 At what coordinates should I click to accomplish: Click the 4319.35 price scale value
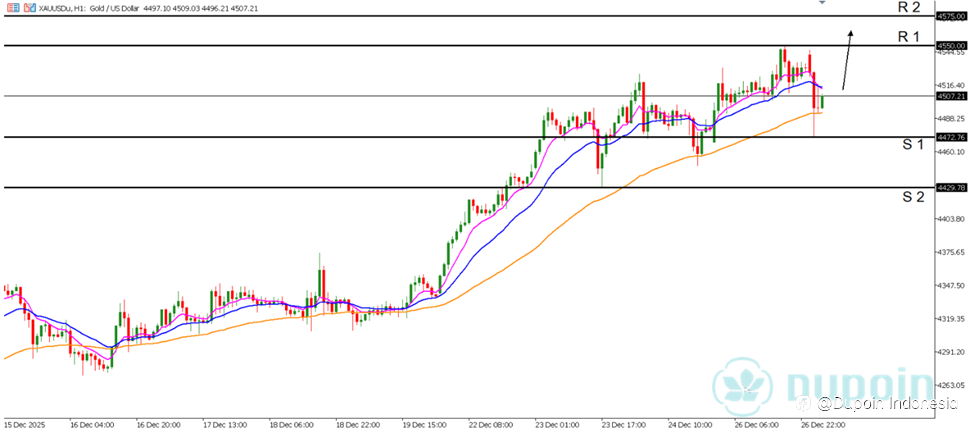[x=952, y=319]
